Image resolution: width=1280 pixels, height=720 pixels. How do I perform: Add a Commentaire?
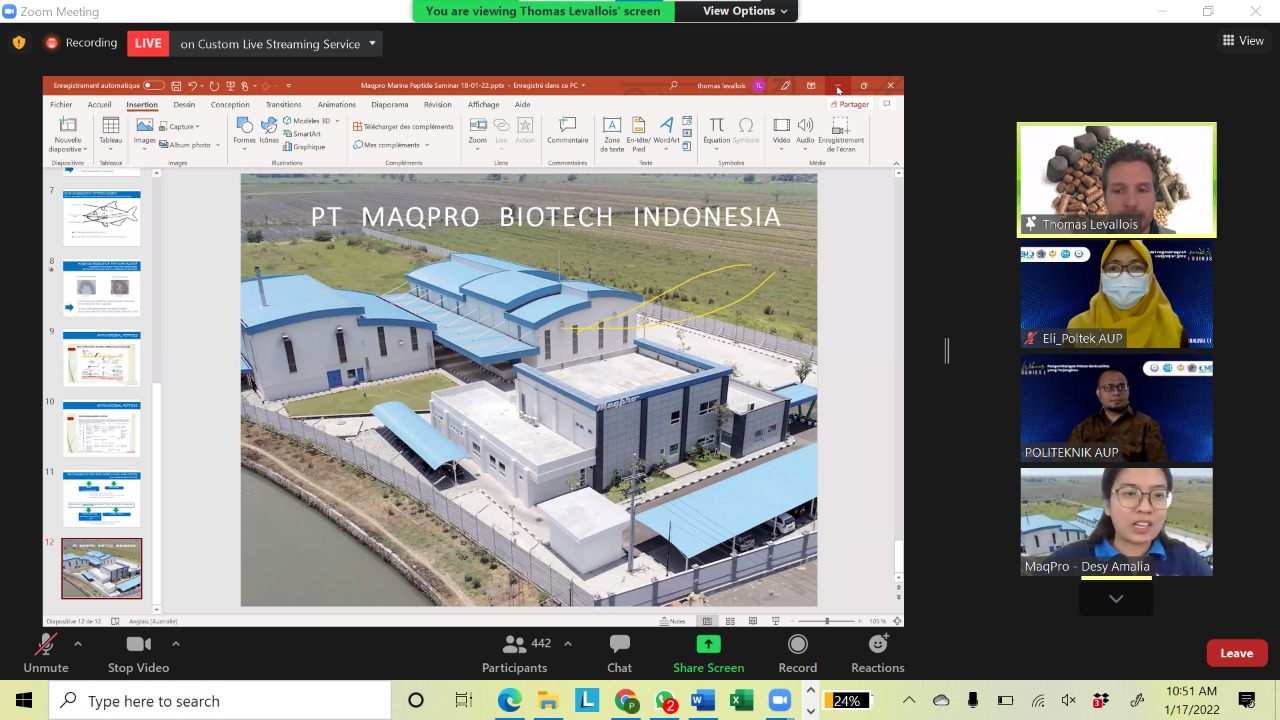click(x=567, y=132)
